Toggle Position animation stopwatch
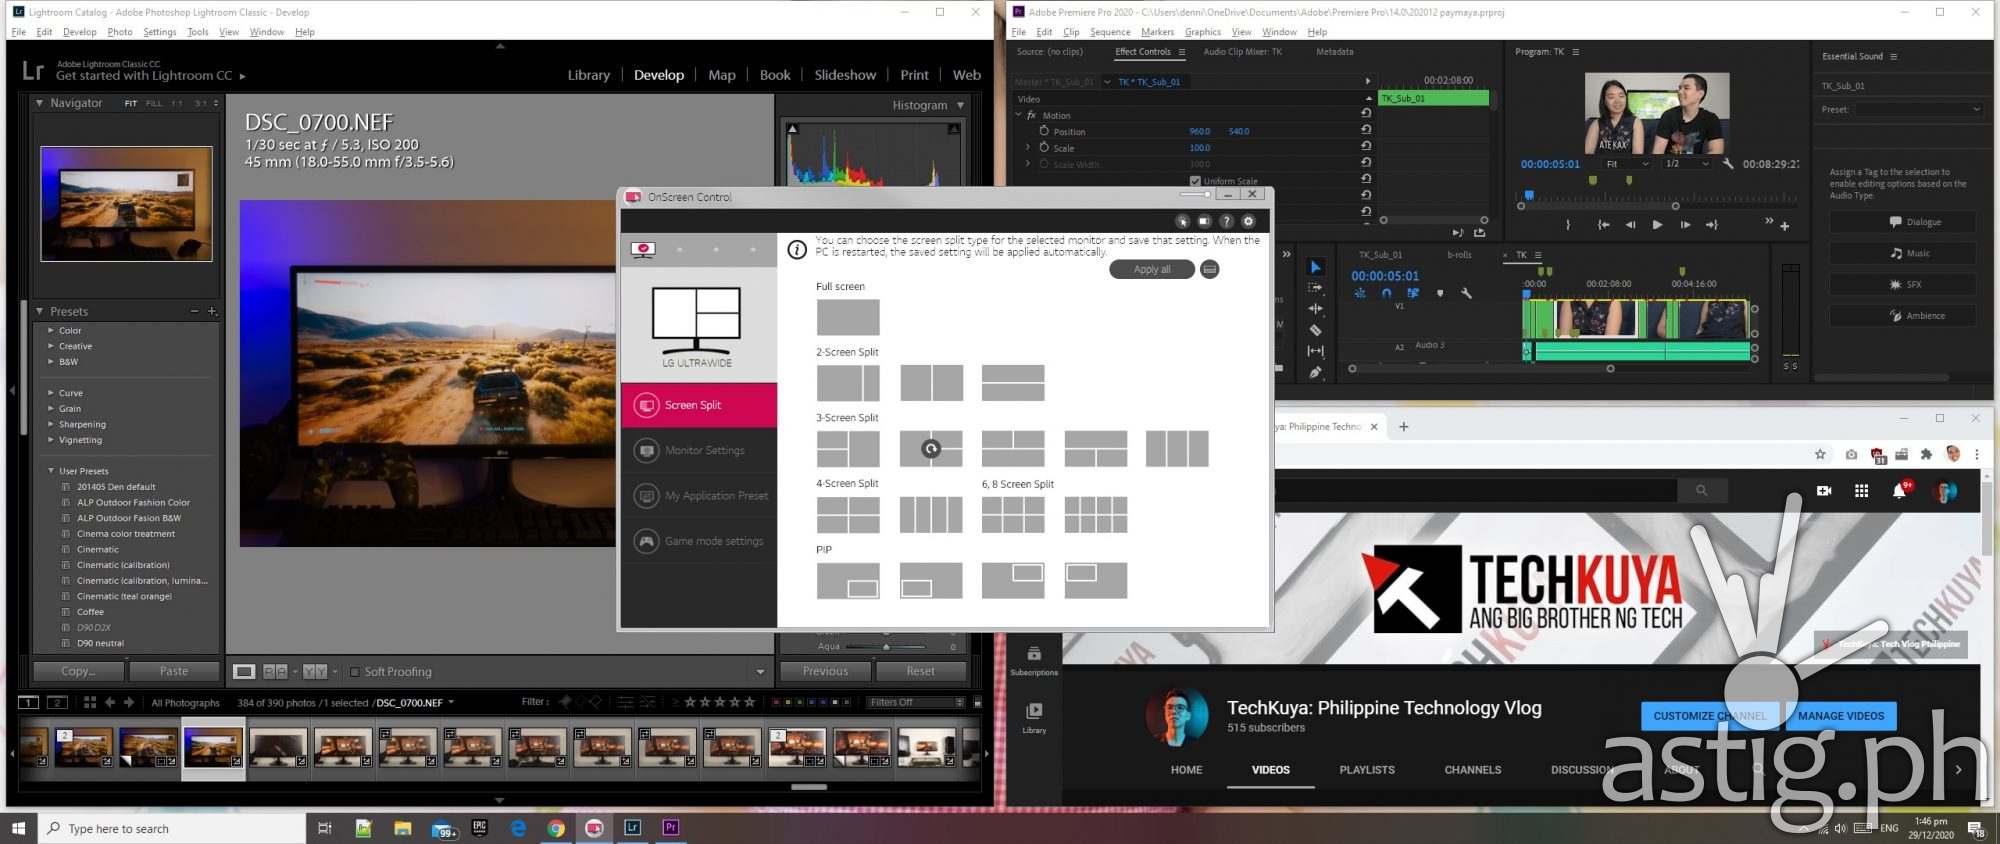This screenshot has width=2000, height=844. 1044,131
